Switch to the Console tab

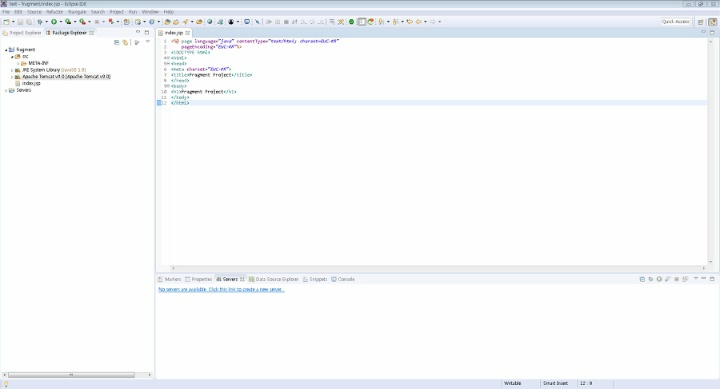(343, 279)
